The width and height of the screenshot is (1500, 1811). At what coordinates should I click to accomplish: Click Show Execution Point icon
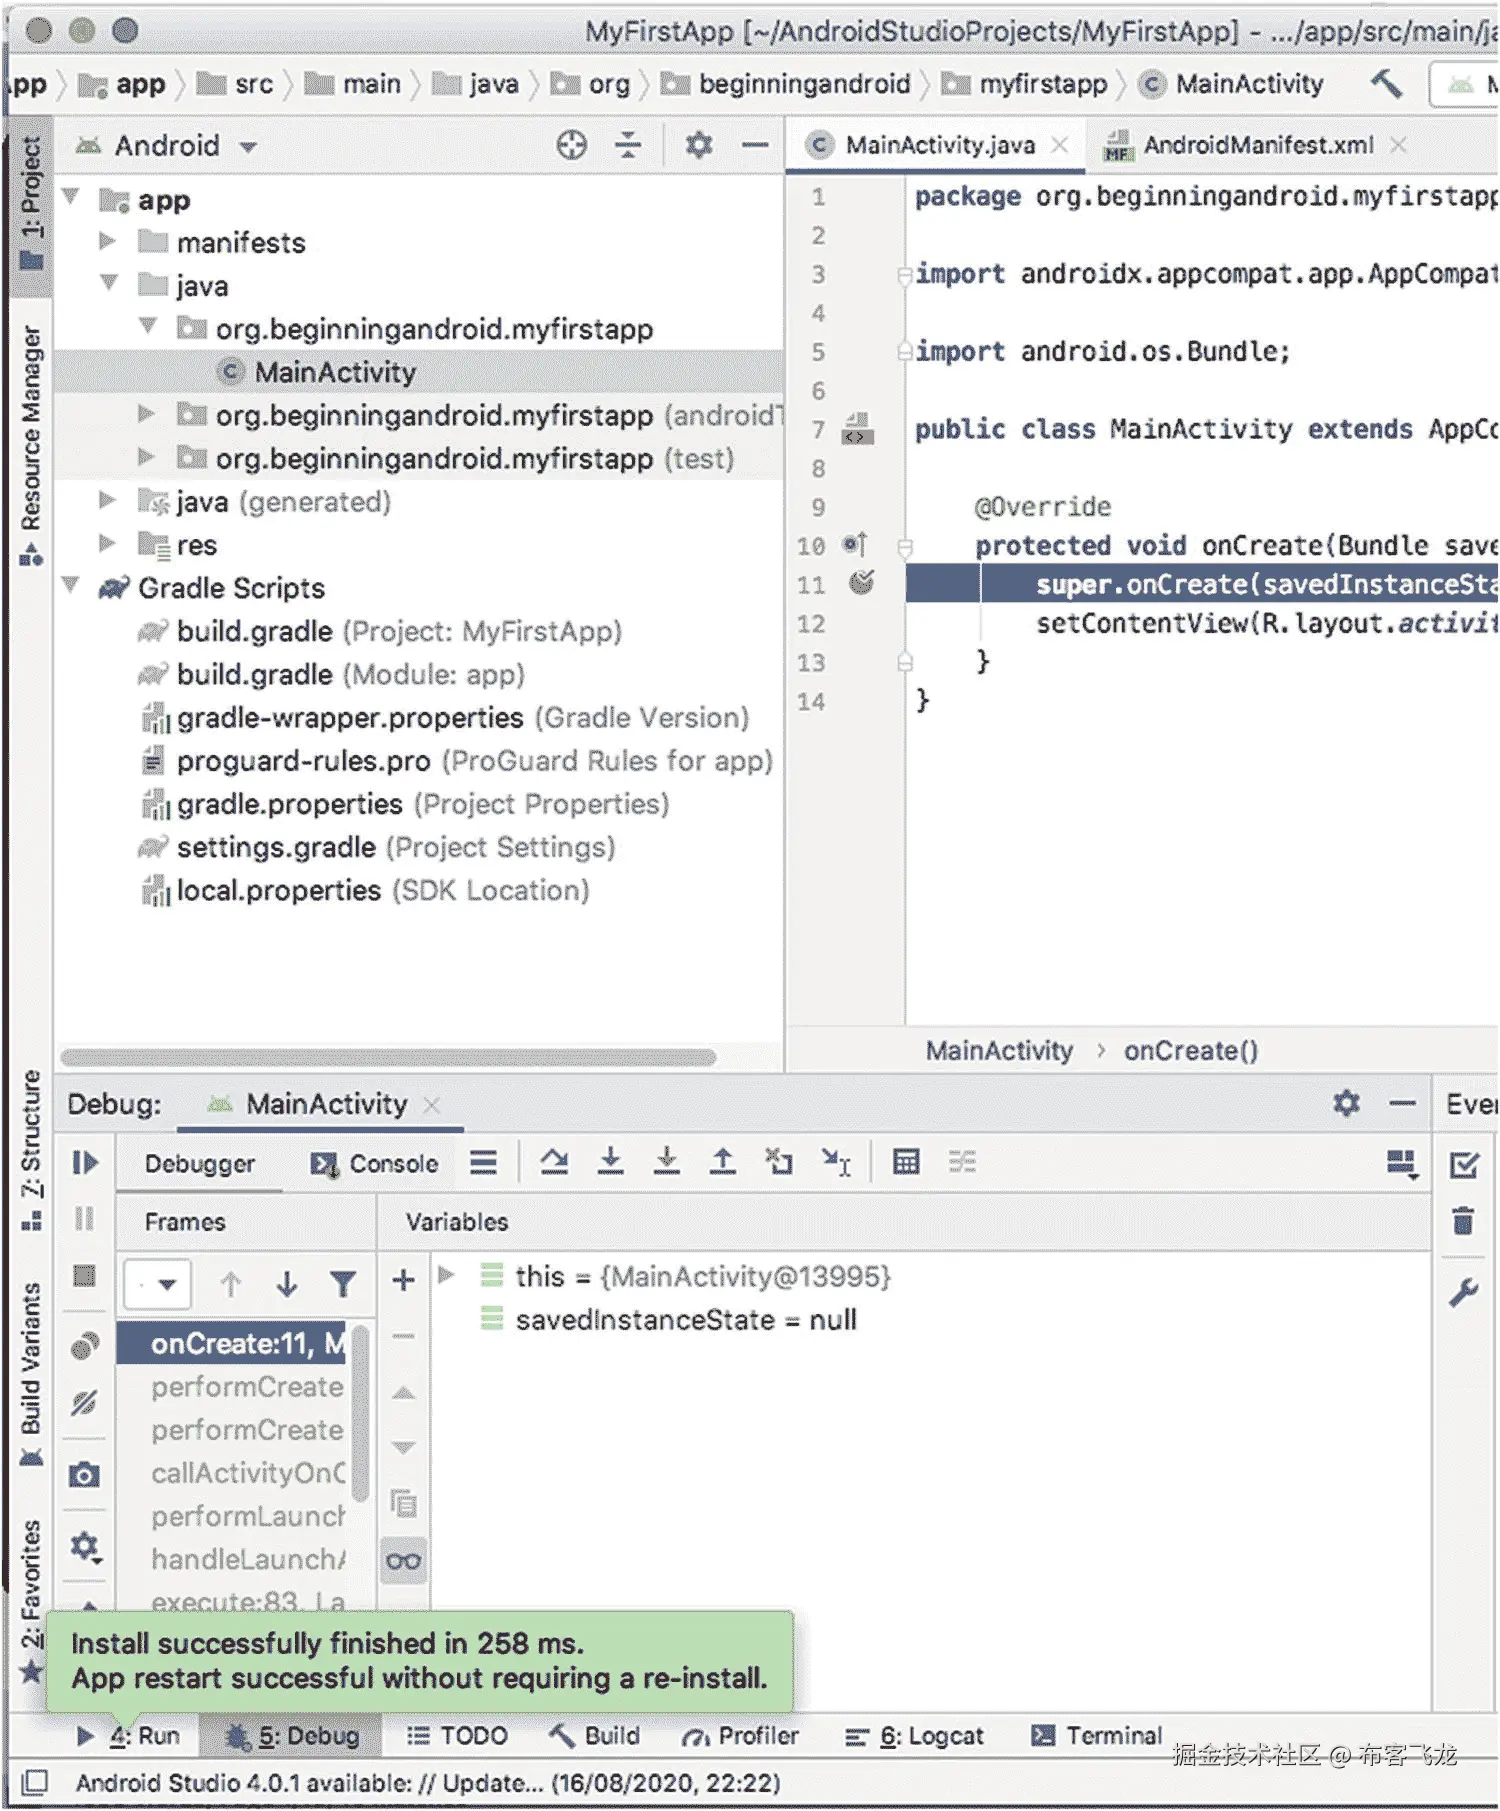click(484, 1162)
